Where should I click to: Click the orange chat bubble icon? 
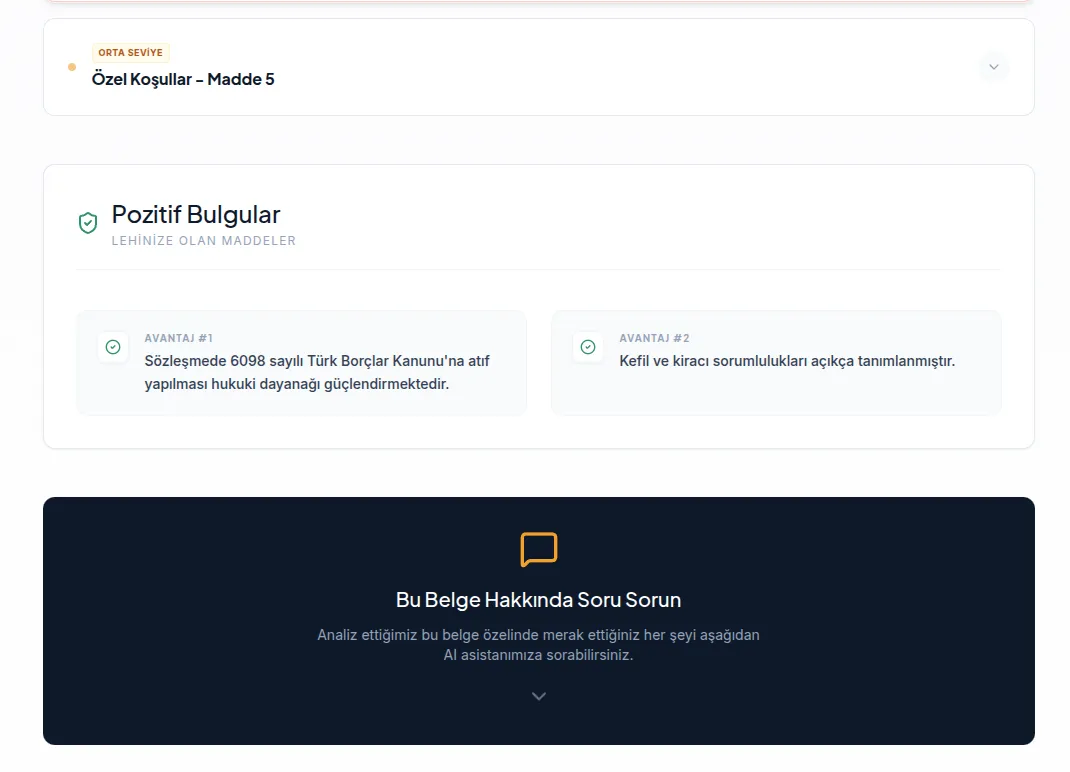[539, 550]
